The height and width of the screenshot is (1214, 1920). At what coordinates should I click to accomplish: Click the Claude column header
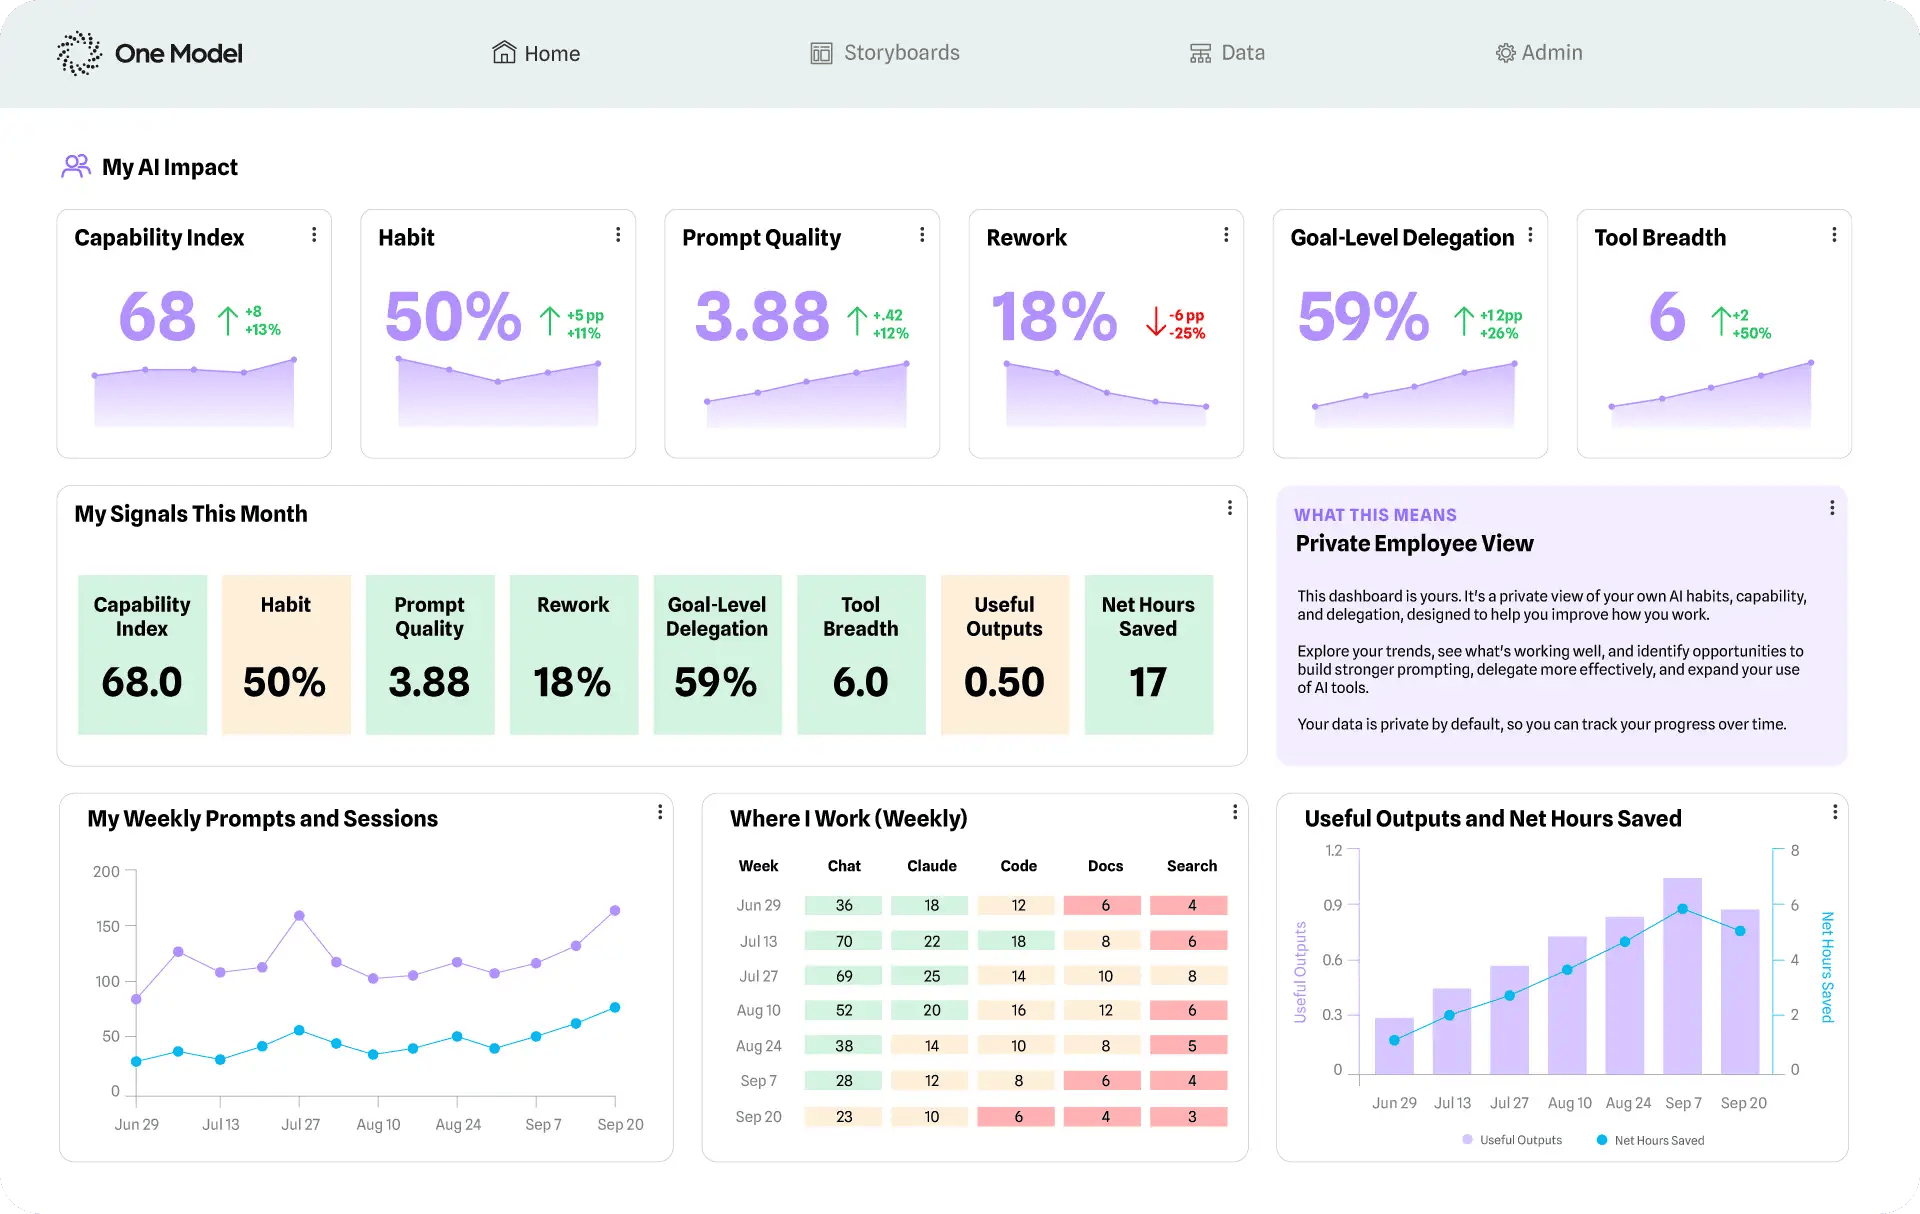coord(932,866)
